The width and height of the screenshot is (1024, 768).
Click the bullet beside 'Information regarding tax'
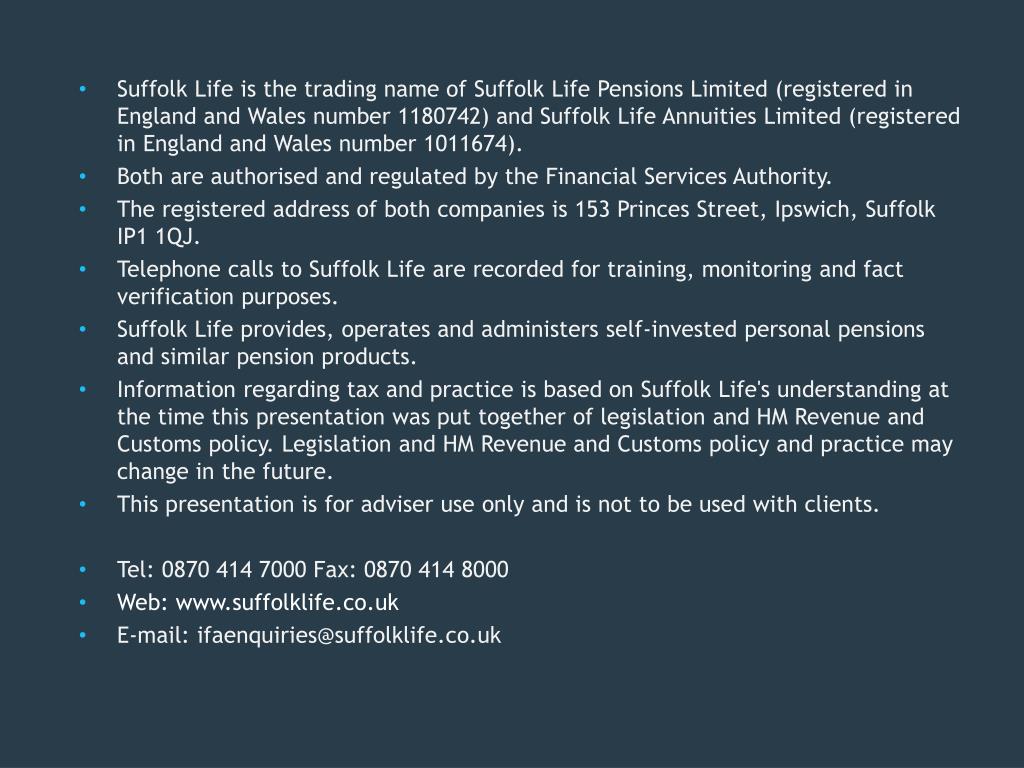[x=82, y=389]
